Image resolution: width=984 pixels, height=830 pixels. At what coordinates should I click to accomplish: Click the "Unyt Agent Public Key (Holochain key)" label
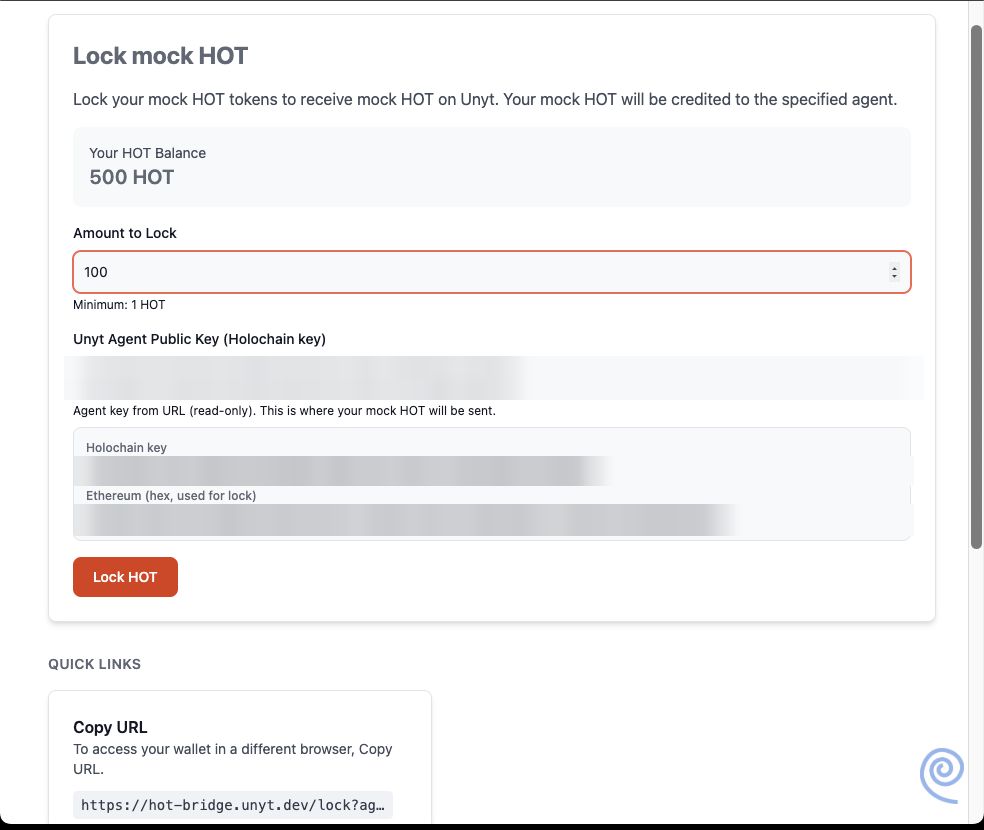coord(200,339)
